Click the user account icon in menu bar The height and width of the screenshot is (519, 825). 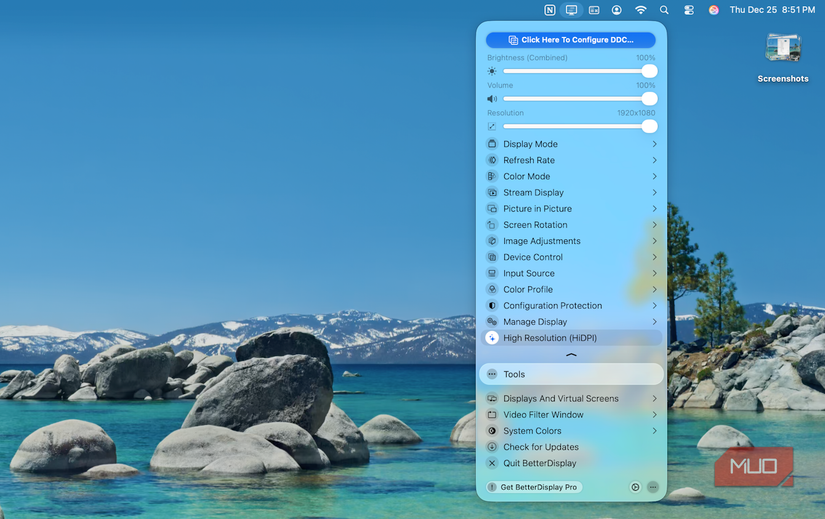(617, 10)
